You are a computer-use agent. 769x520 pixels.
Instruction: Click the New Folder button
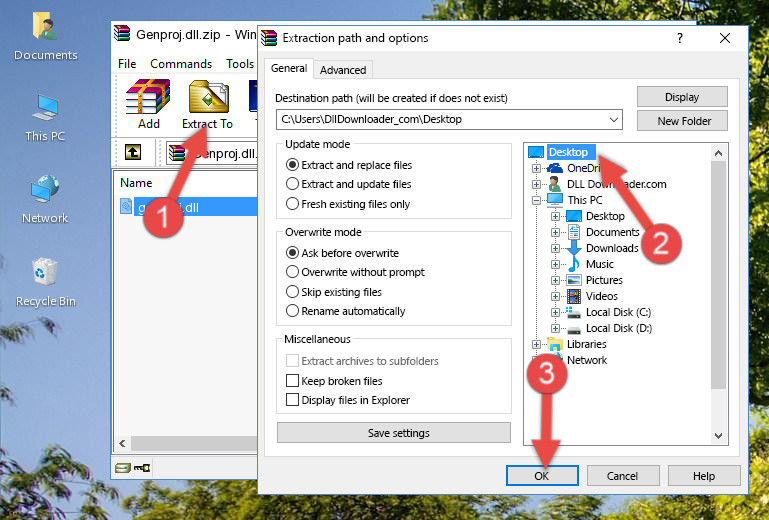[x=682, y=121]
